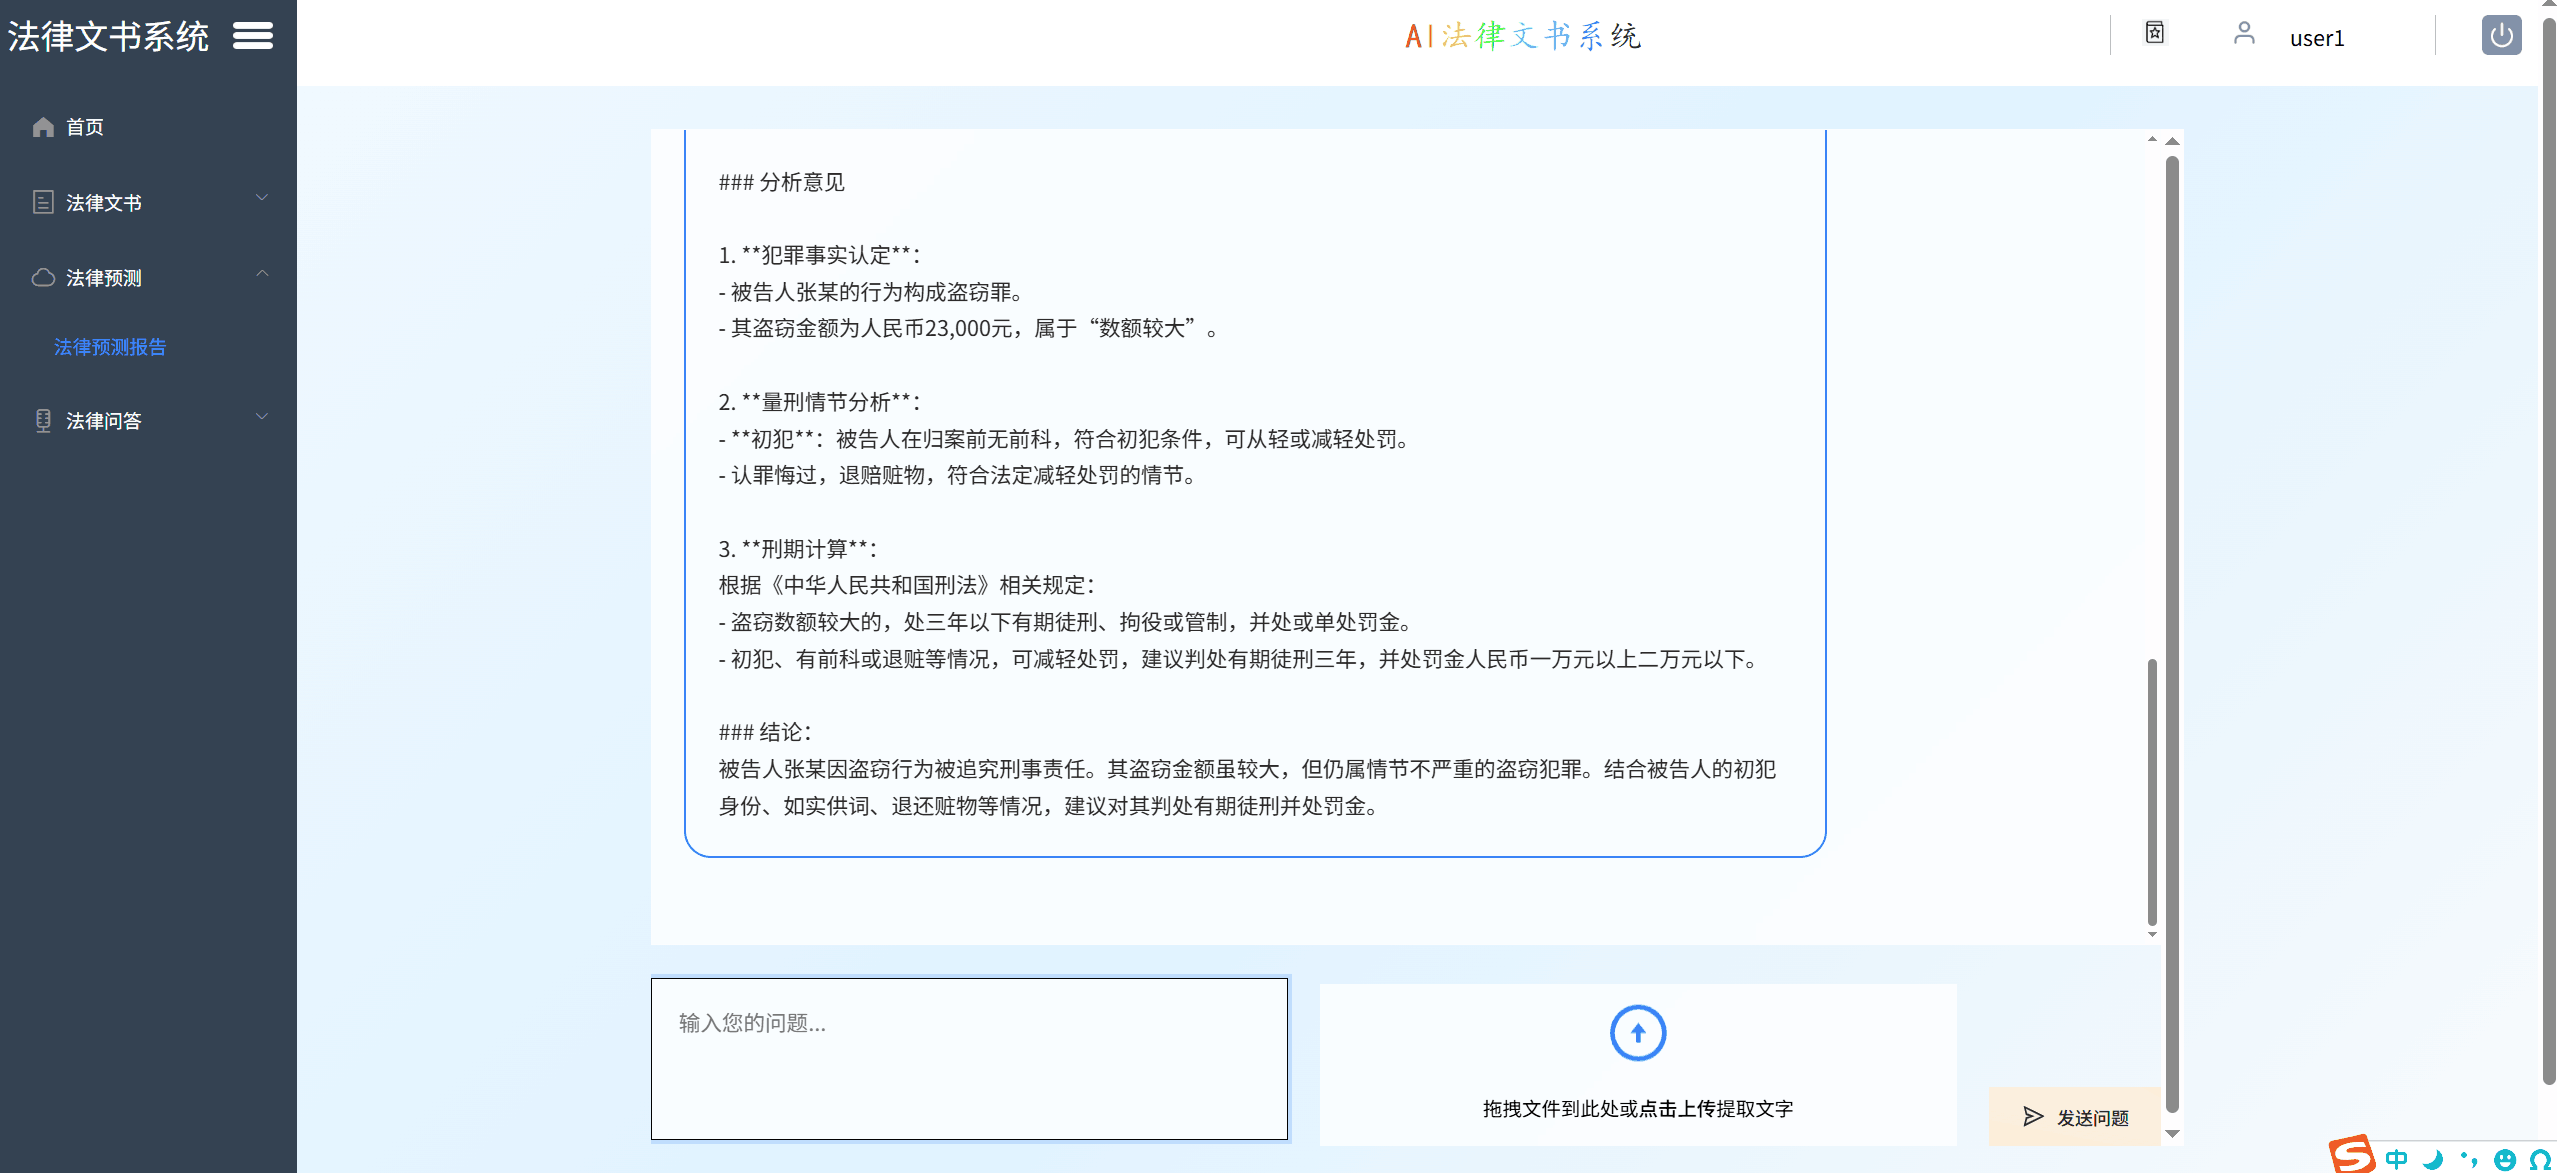Click the Sogou input method S icon
Image resolution: width=2557 pixels, height=1173 pixels.
pyautogui.click(x=2351, y=1154)
